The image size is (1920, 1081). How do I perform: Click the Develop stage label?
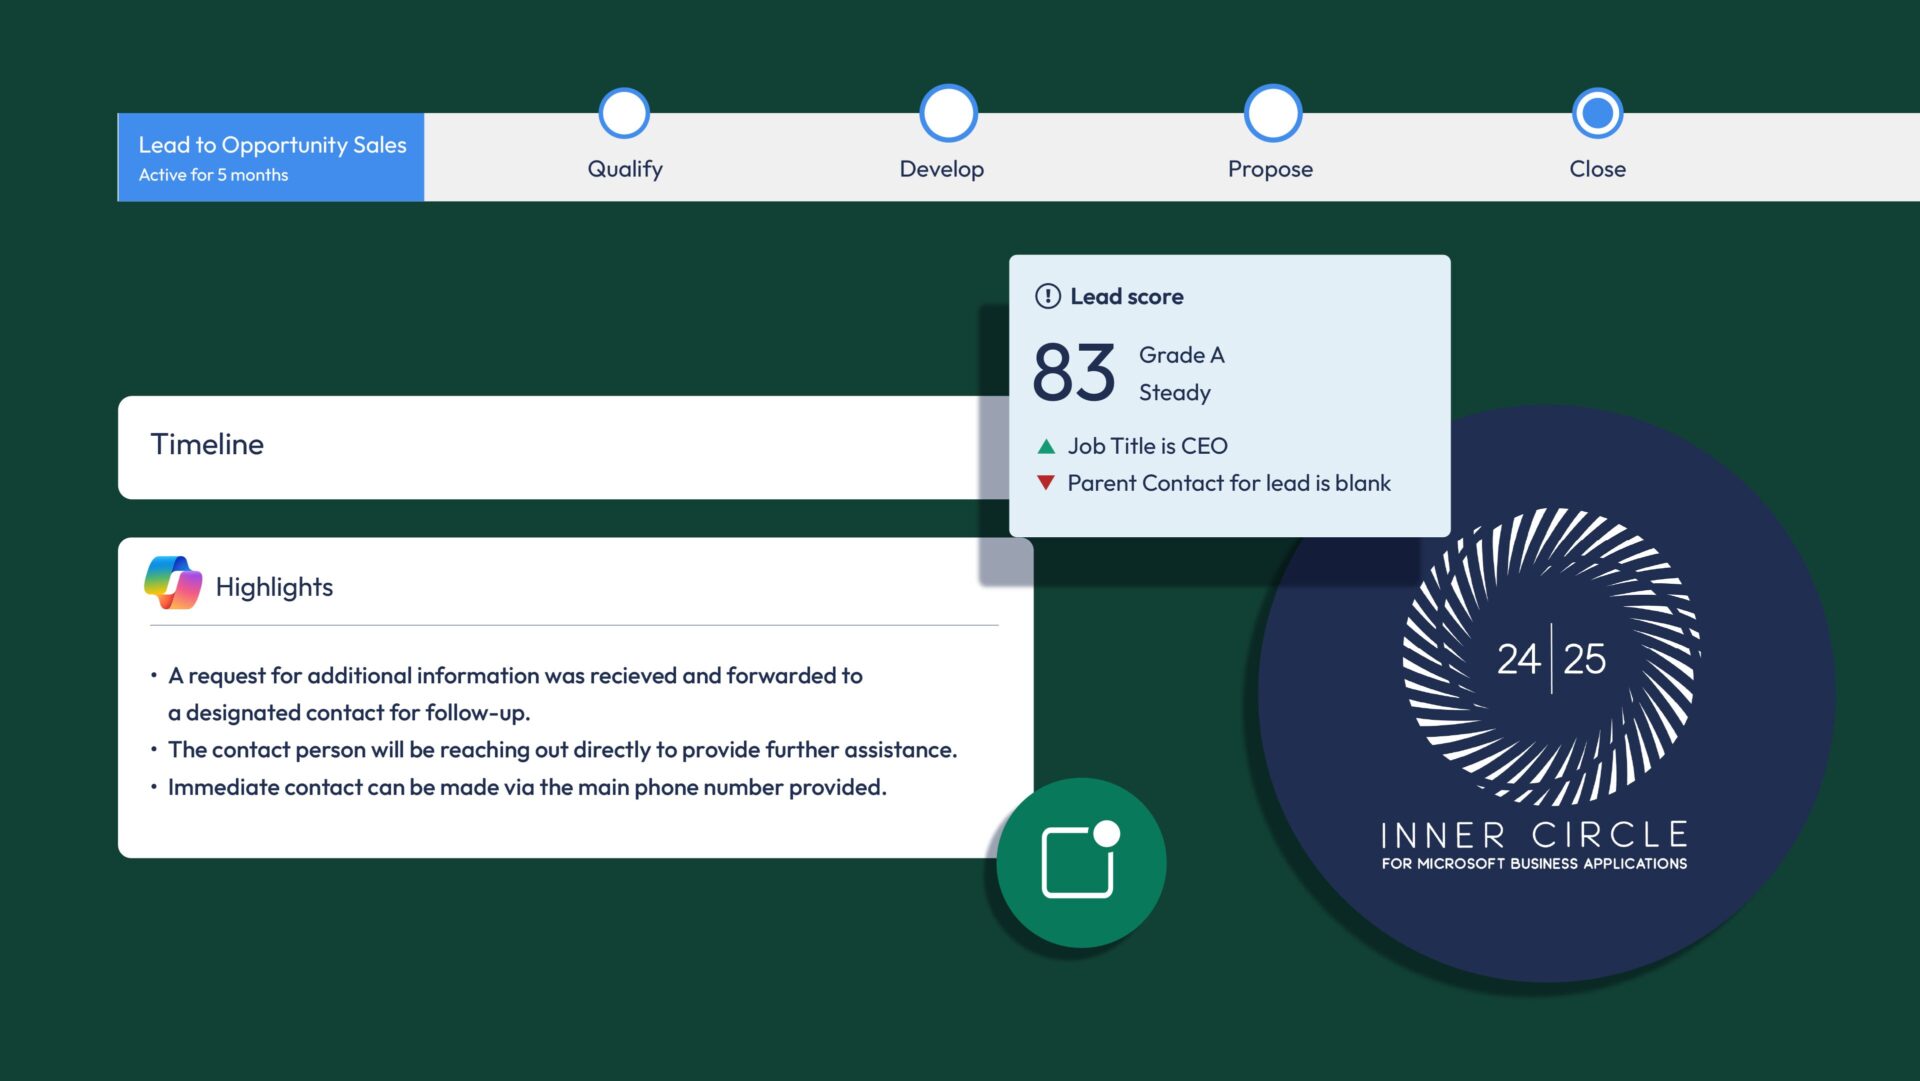(942, 169)
